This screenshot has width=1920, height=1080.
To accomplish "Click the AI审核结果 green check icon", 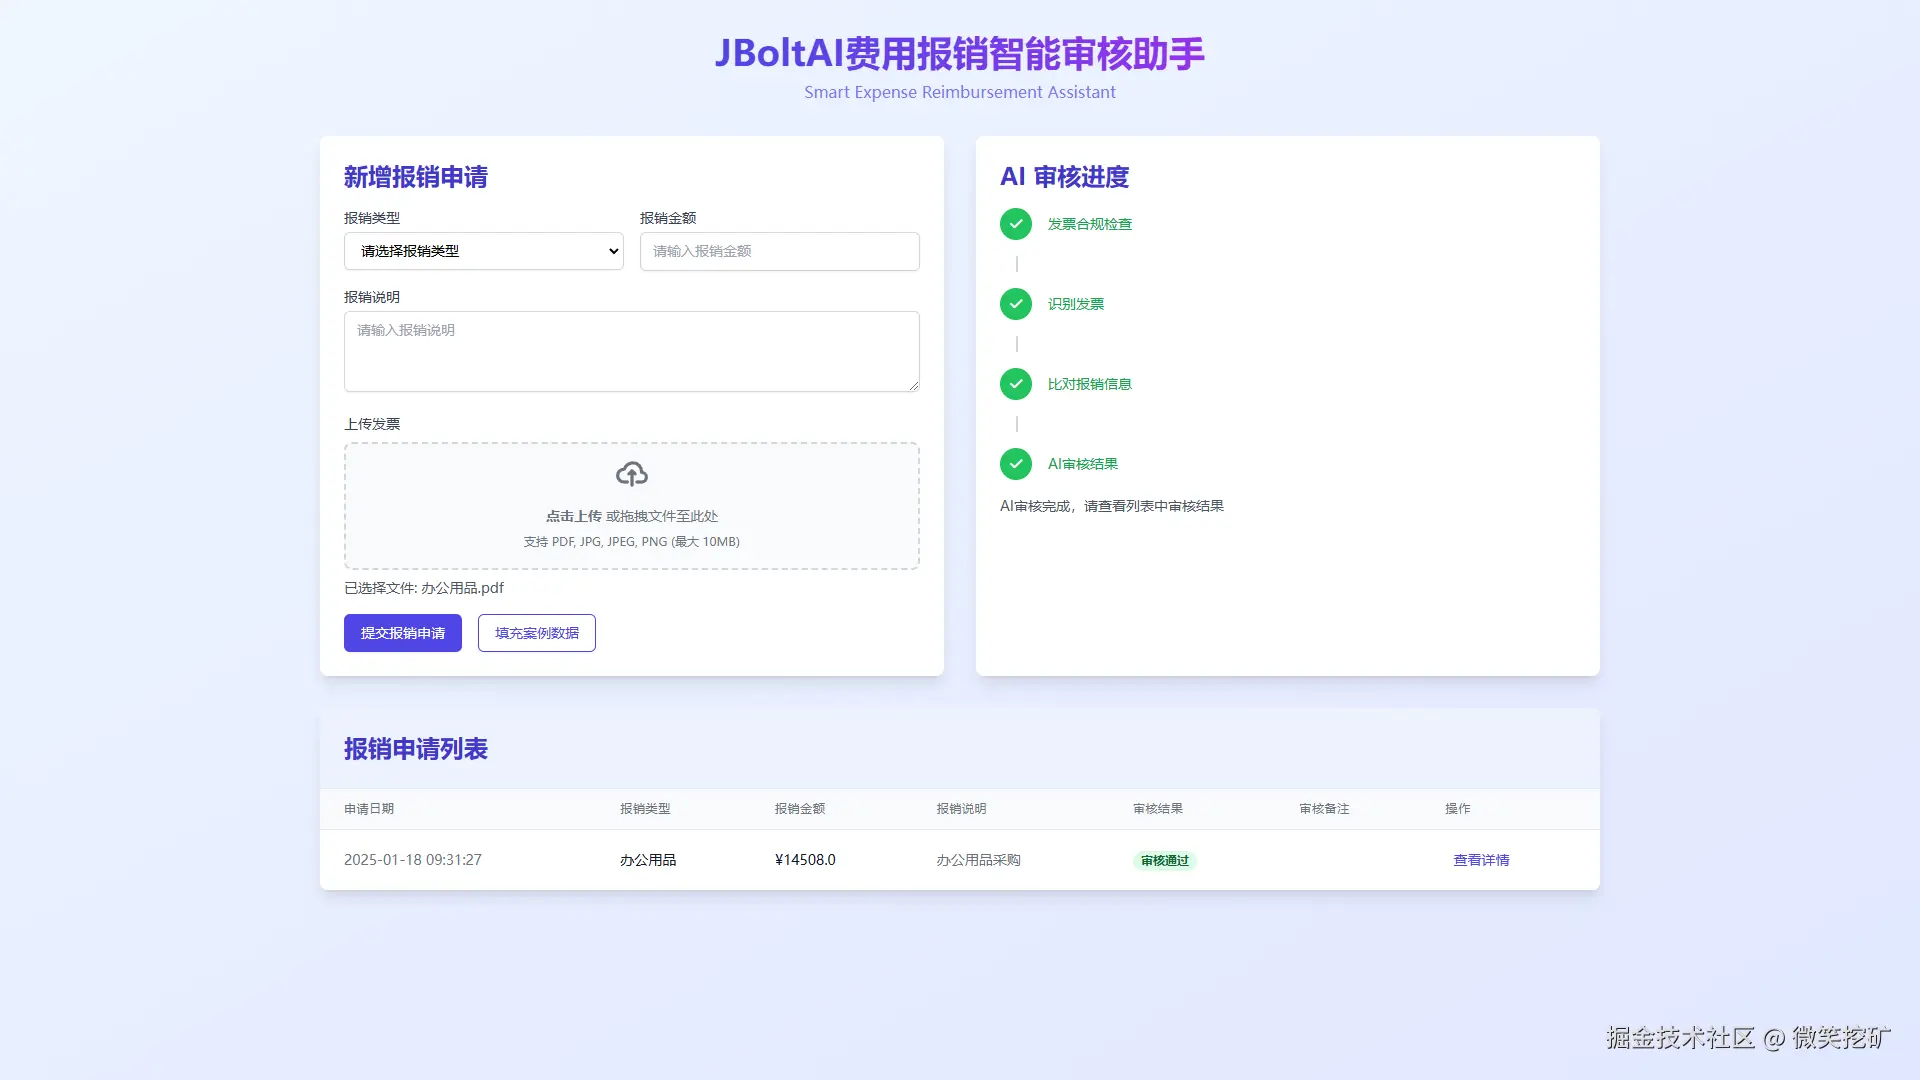I will (1016, 464).
